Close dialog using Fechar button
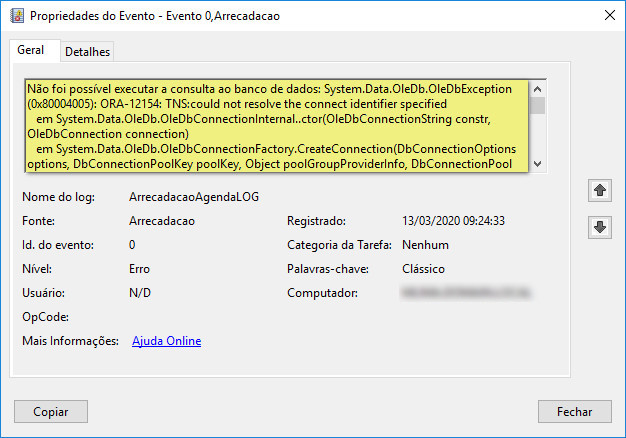 (574, 412)
